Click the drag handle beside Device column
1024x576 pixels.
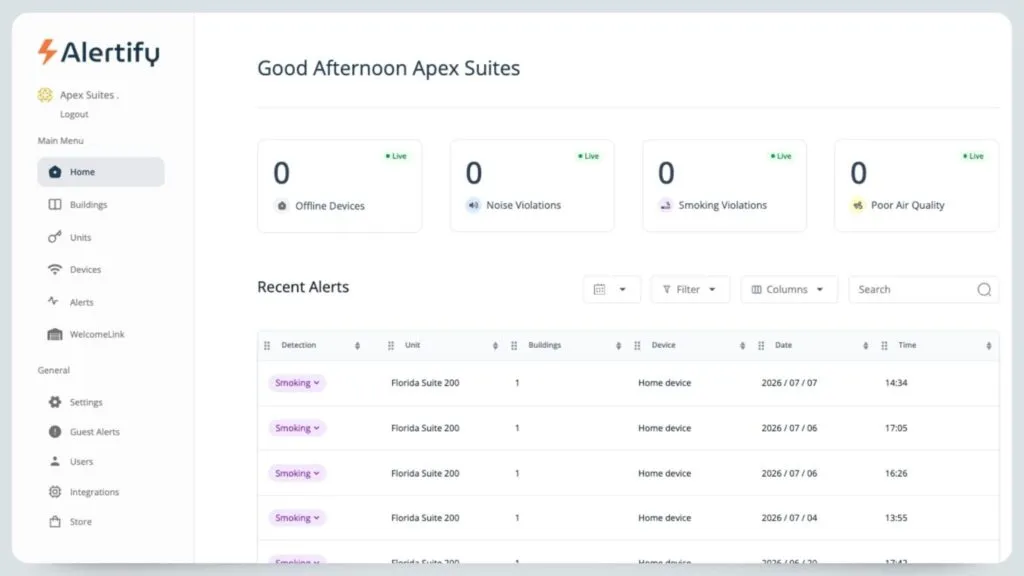point(637,345)
